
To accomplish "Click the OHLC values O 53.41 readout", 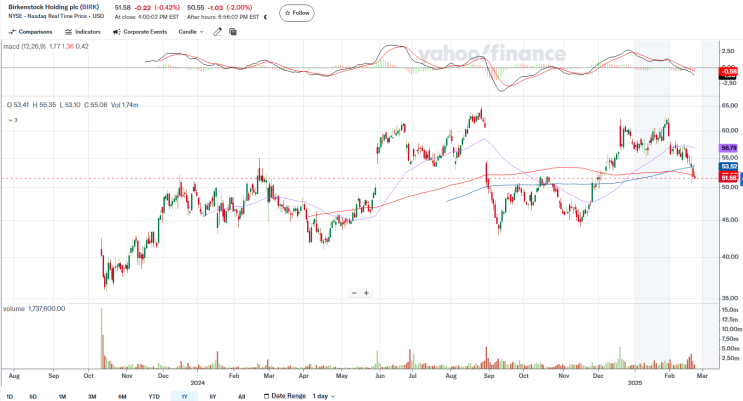I will coord(18,105).
